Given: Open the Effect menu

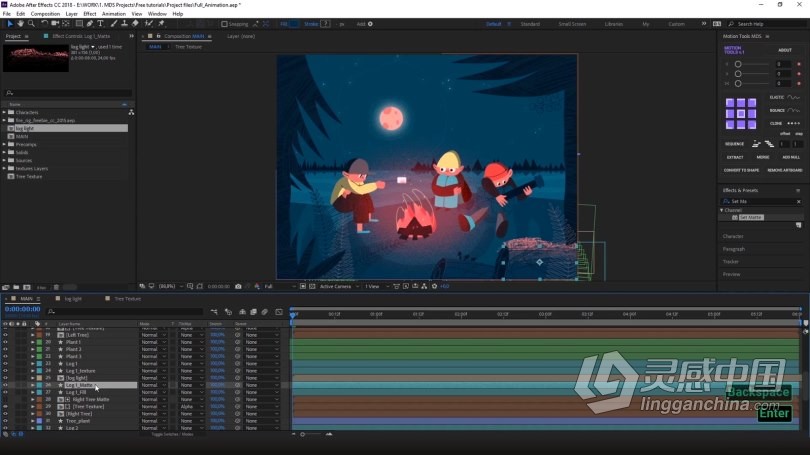Looking at the screenshot, I should [89, 14].
